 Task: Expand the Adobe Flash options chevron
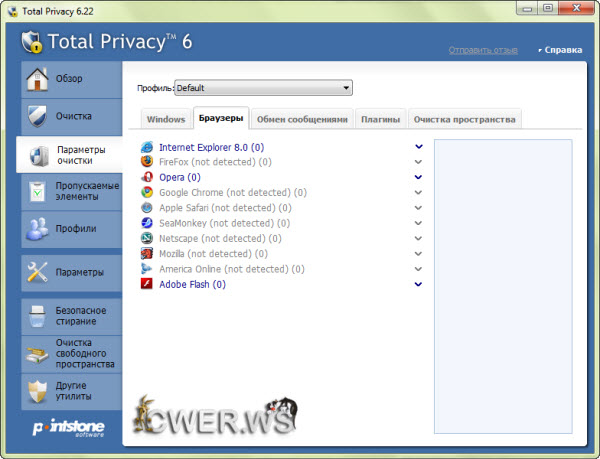[x=419, y=285]
